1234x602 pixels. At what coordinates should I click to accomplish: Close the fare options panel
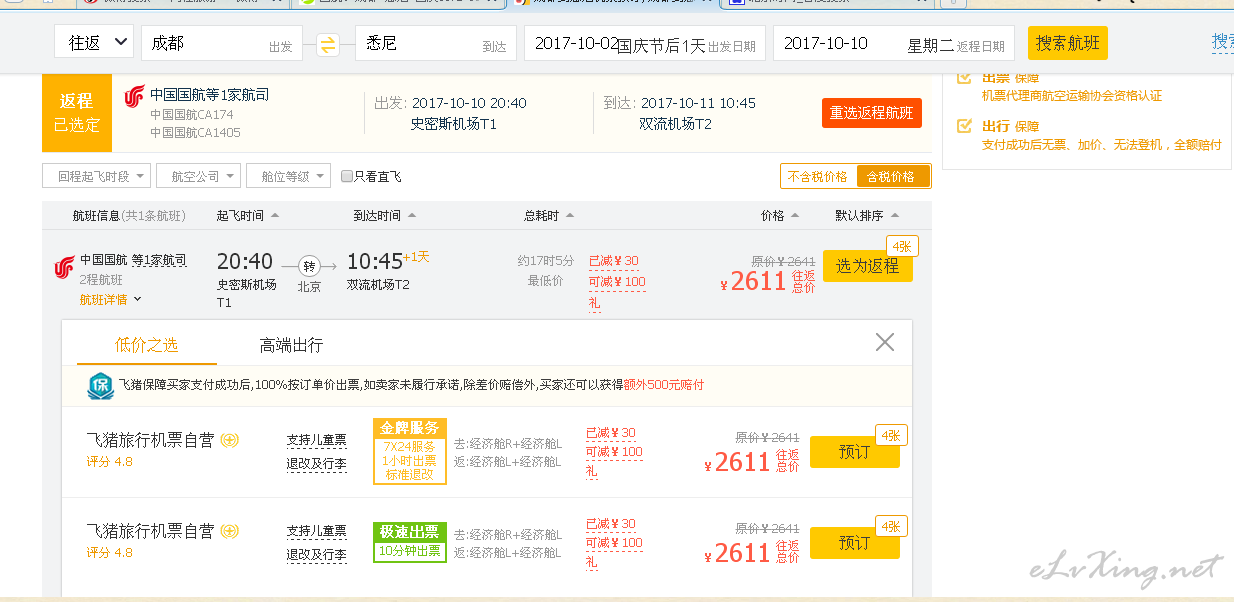point(885,342)
